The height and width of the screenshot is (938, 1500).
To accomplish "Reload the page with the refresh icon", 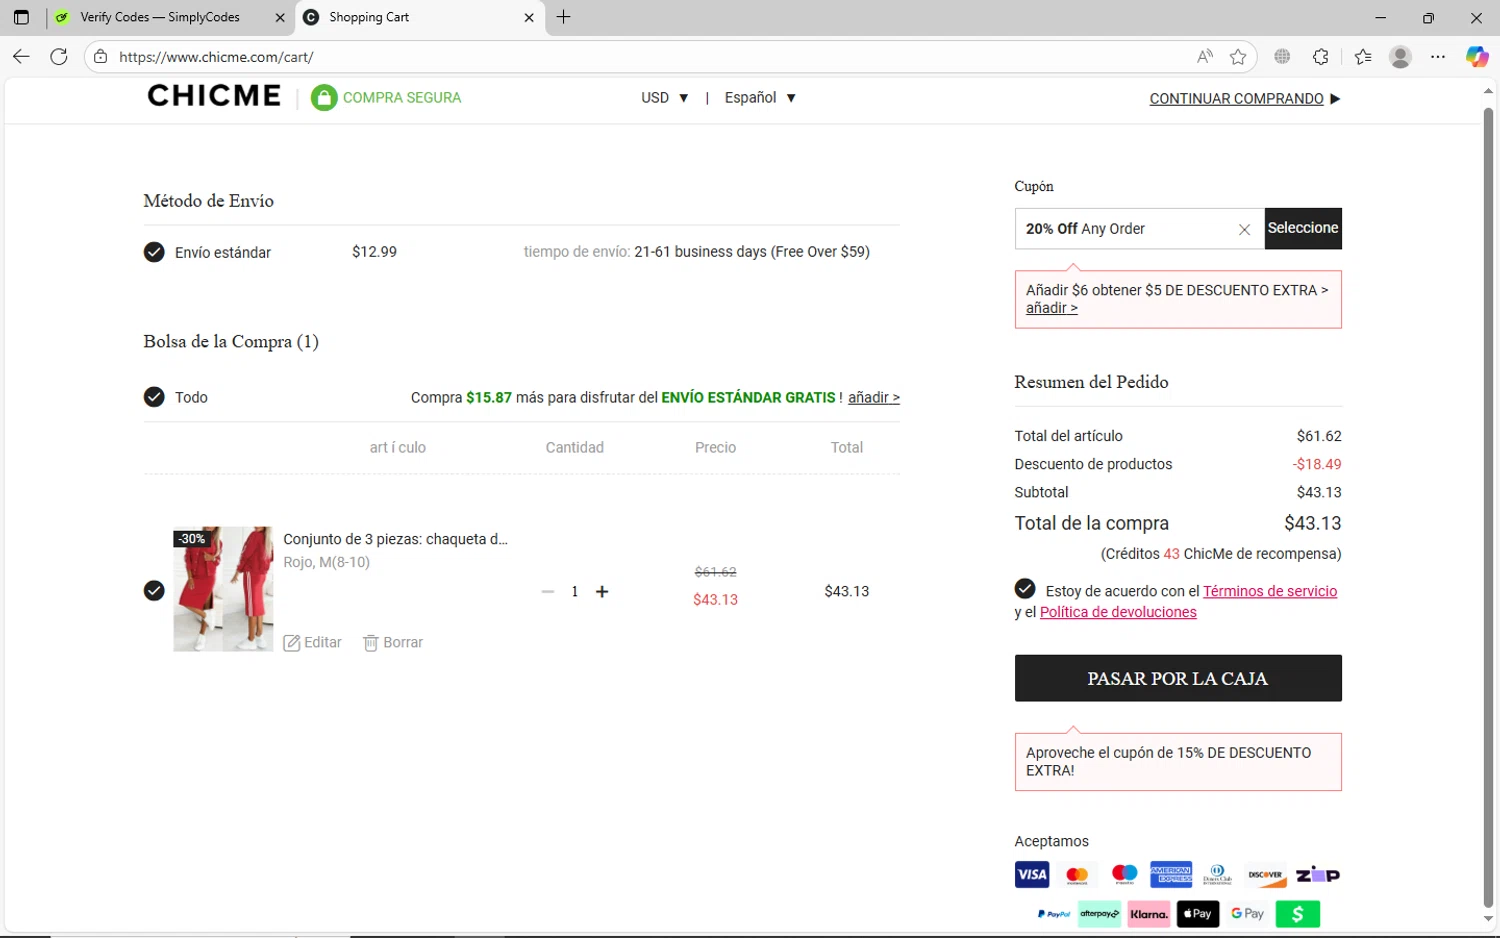I will tap(59, 56).
